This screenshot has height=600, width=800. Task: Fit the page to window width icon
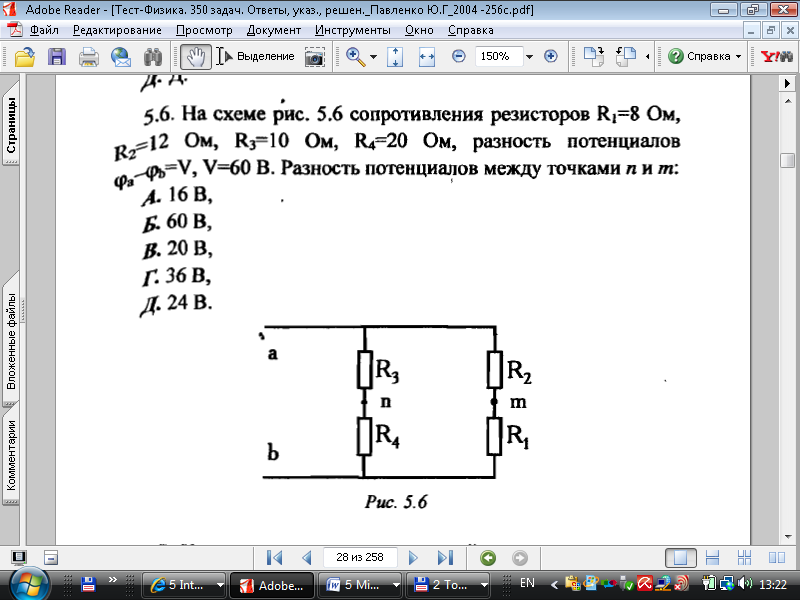click(427, 57)
